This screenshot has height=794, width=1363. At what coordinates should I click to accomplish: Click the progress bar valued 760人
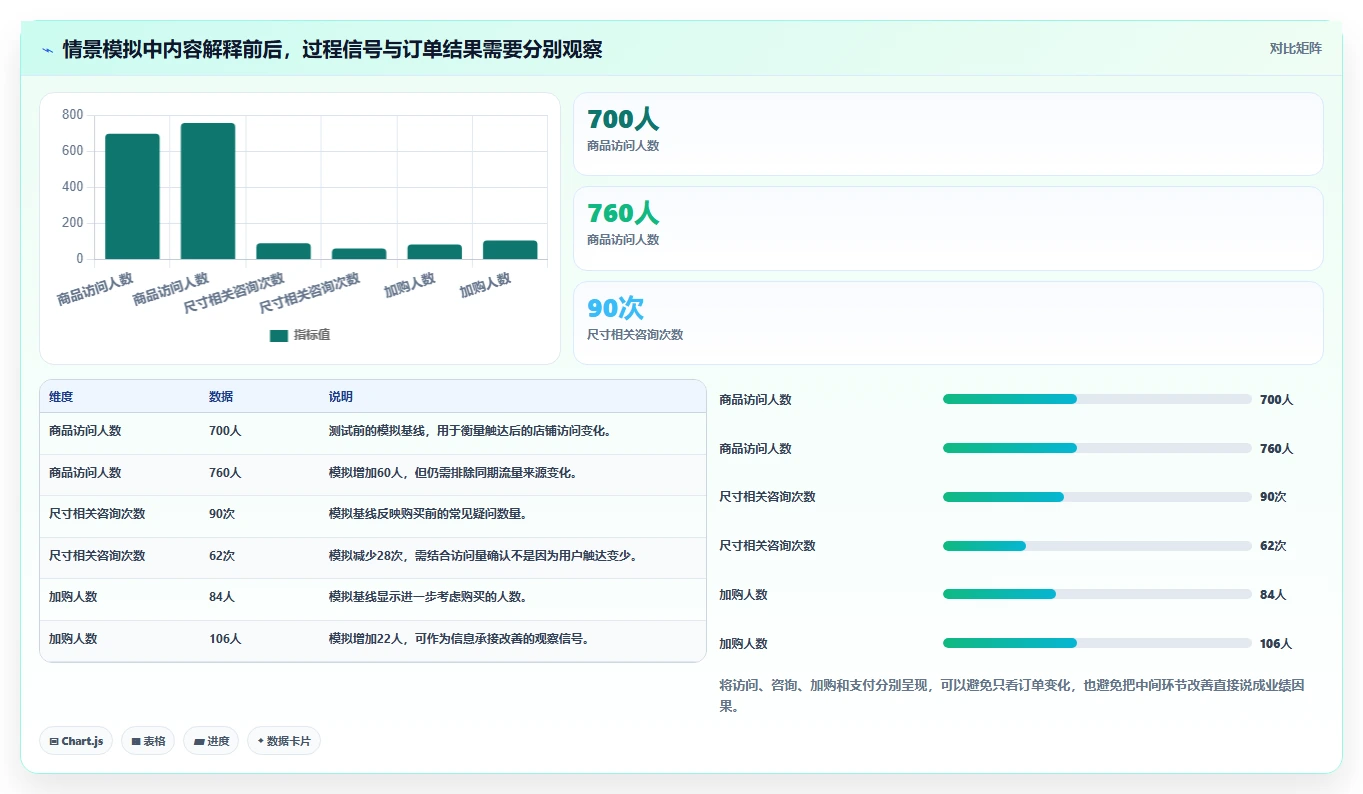(x=1097, y=448)
